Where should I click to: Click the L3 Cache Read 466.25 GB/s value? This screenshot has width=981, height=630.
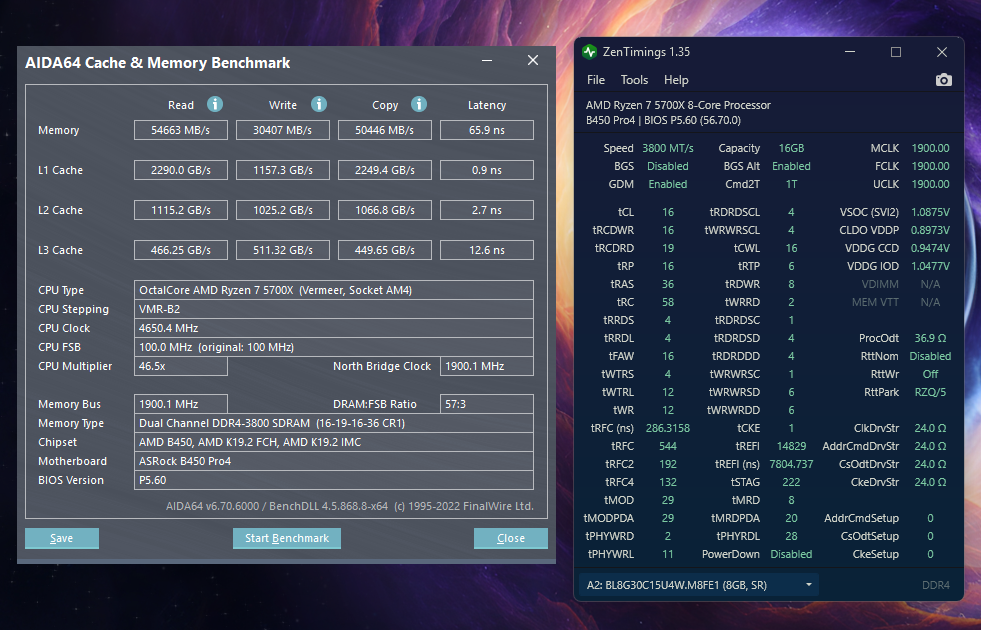click(x=181, y=250)
